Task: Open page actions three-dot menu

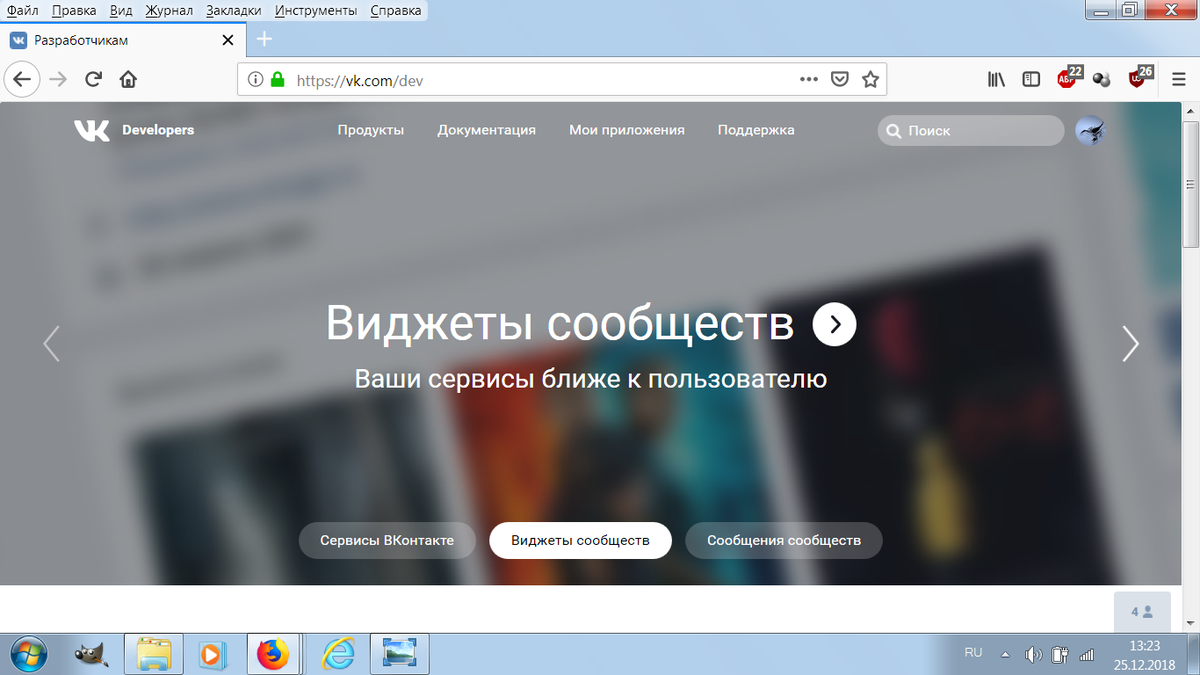Action: (809, 79)
